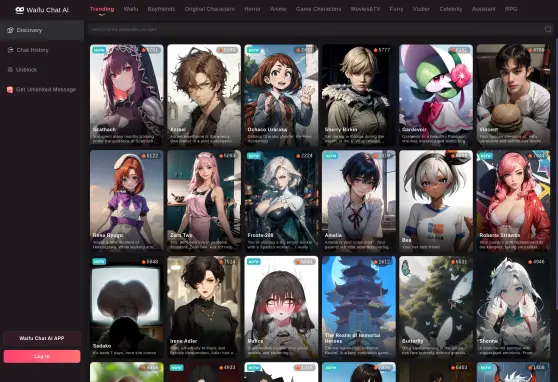Click the Unblock sidebar icon
The width and height of the screenshot is (558, 382).
click(10, 70)
